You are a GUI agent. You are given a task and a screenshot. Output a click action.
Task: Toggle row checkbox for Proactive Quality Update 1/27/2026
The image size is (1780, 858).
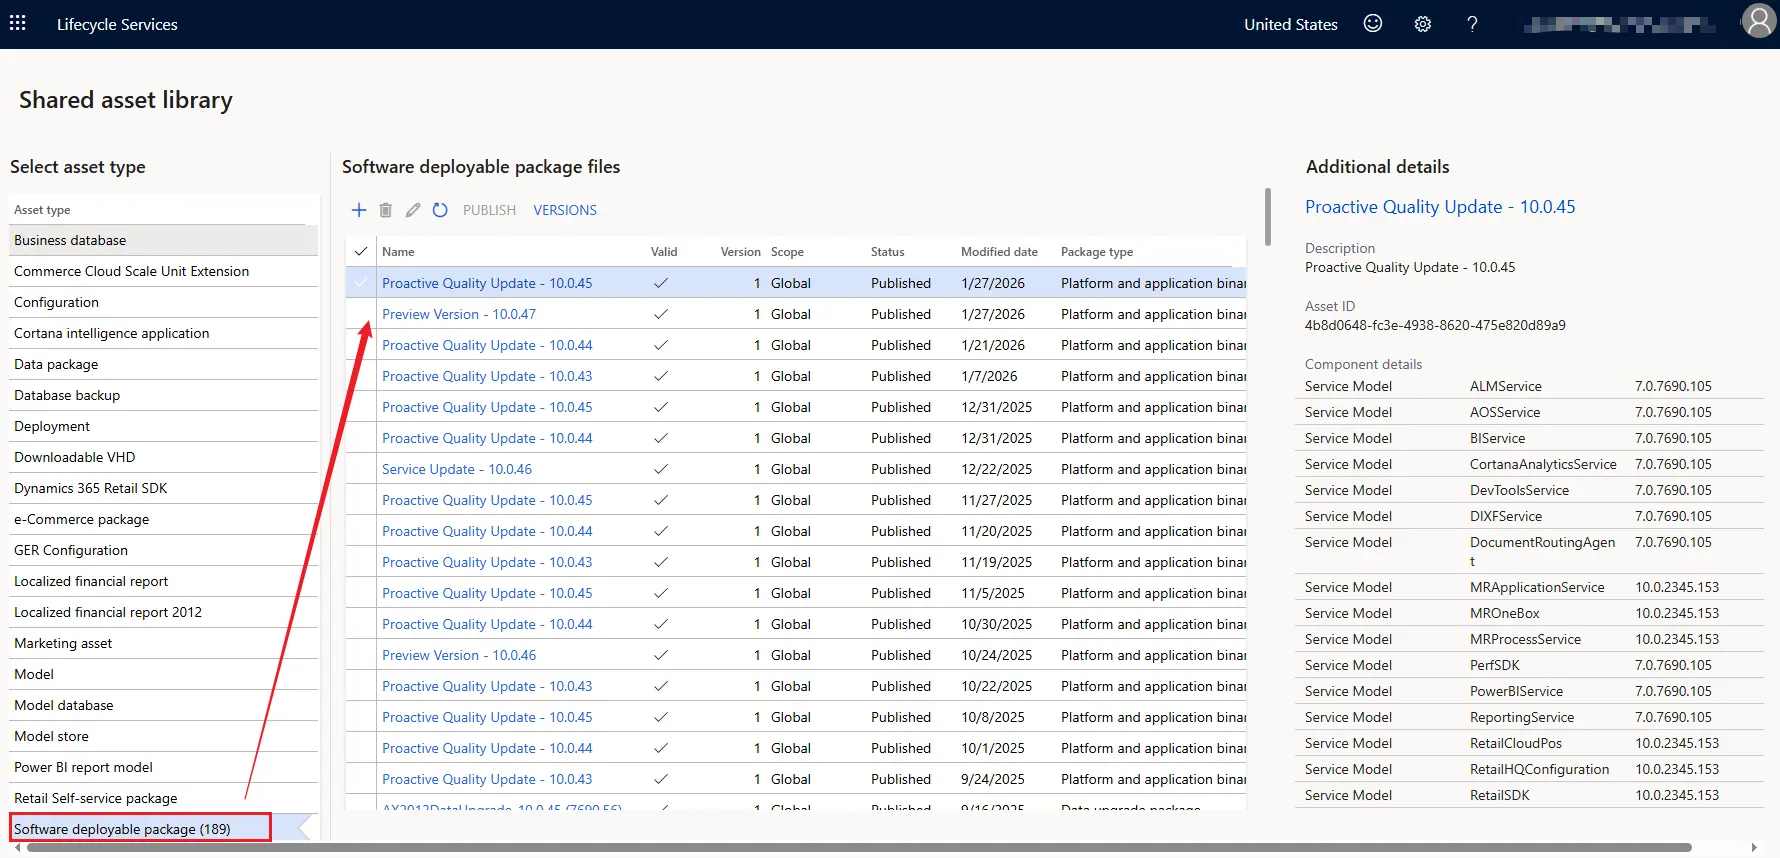(361, 283)
